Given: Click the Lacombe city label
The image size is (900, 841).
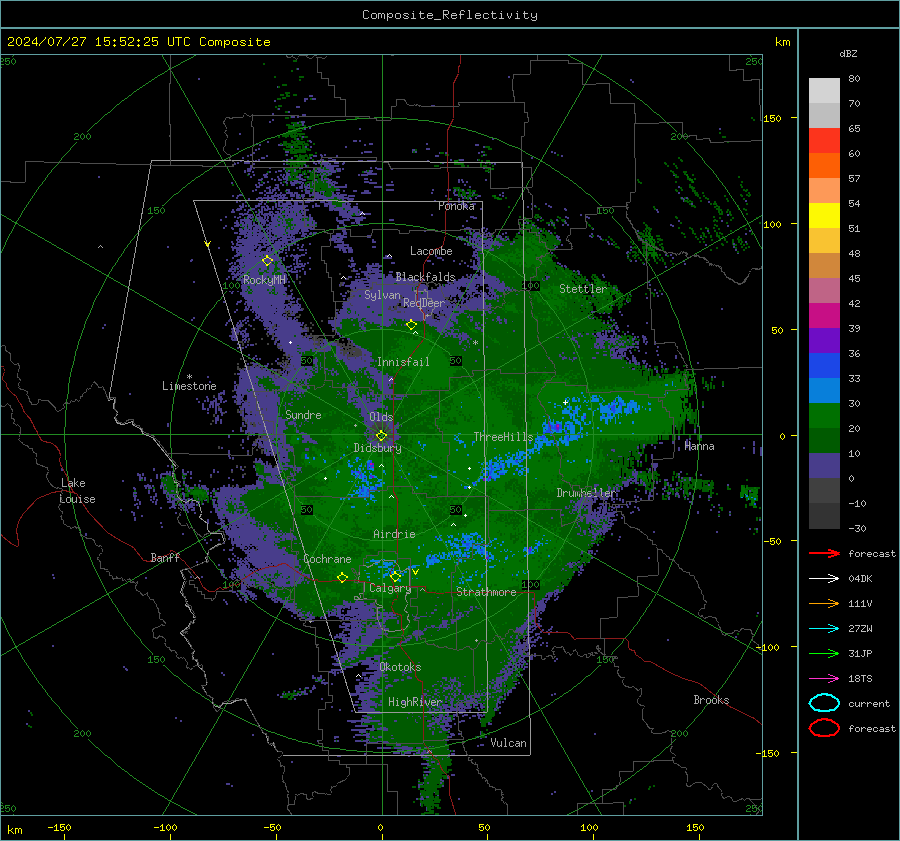Looking at the screenshot, I should [x=431, y=251].
